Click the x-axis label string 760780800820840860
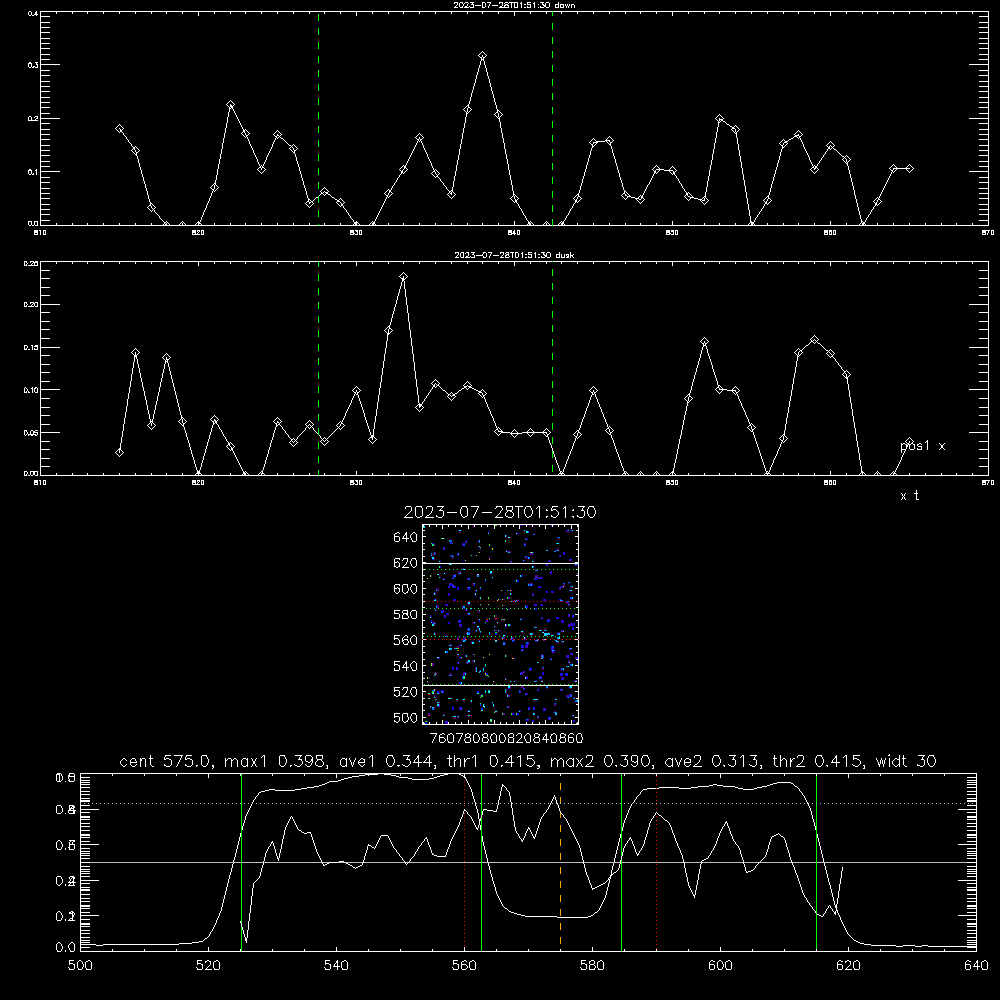This screenshot has height=1000, width=1000. tap(507, 739)
